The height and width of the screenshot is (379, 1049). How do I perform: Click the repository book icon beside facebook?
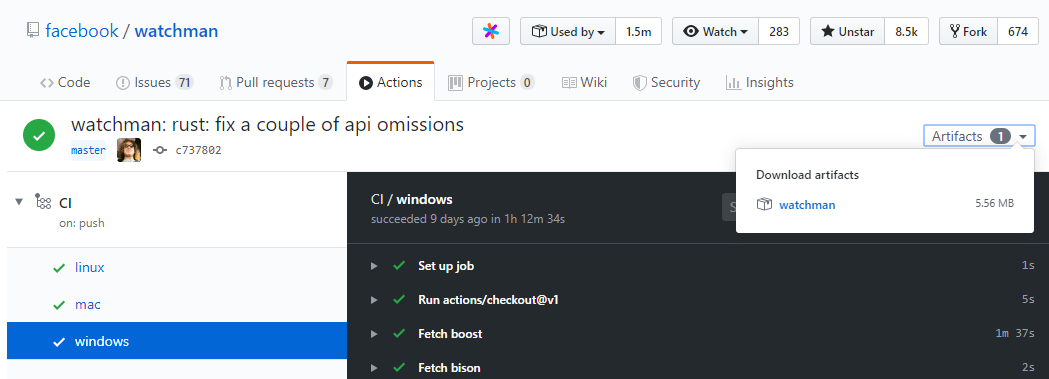(32, 31)
